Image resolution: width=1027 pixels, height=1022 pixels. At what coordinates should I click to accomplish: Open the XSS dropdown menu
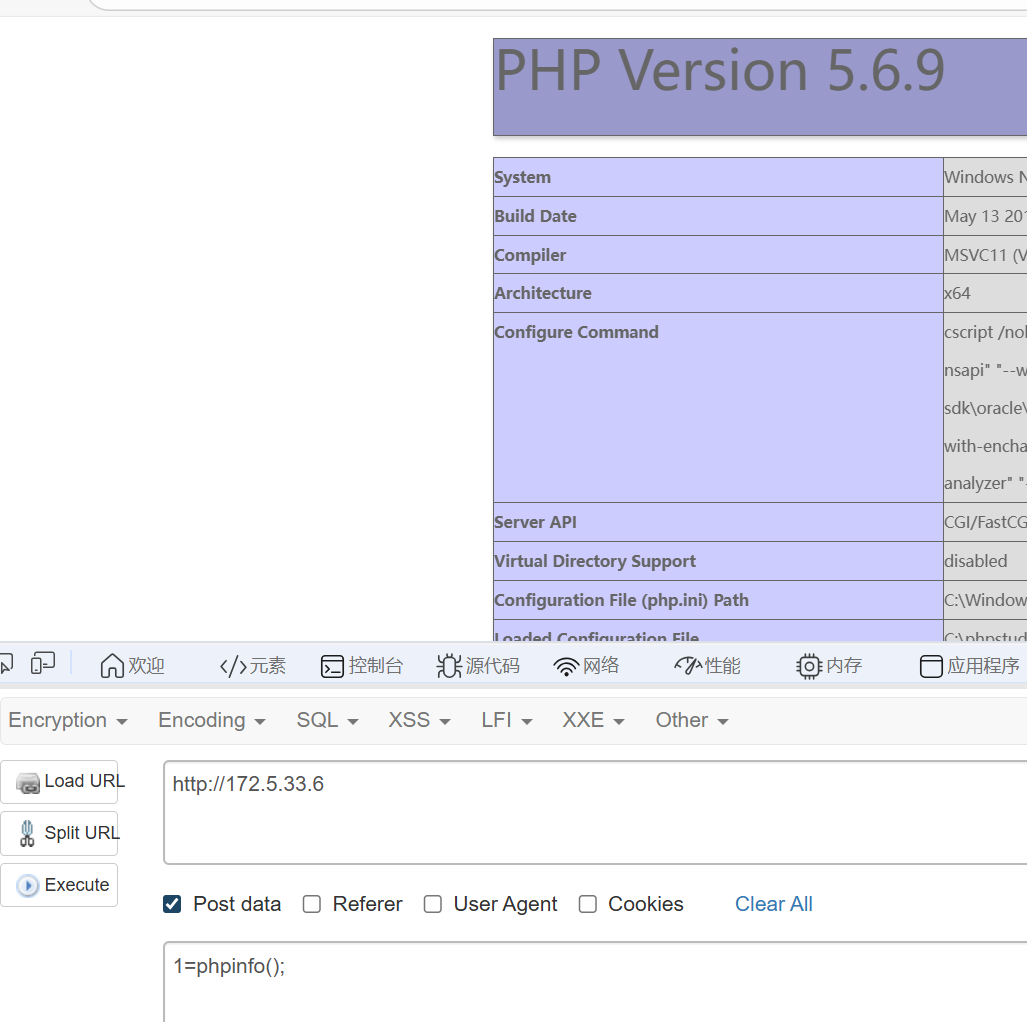(419, 720)
